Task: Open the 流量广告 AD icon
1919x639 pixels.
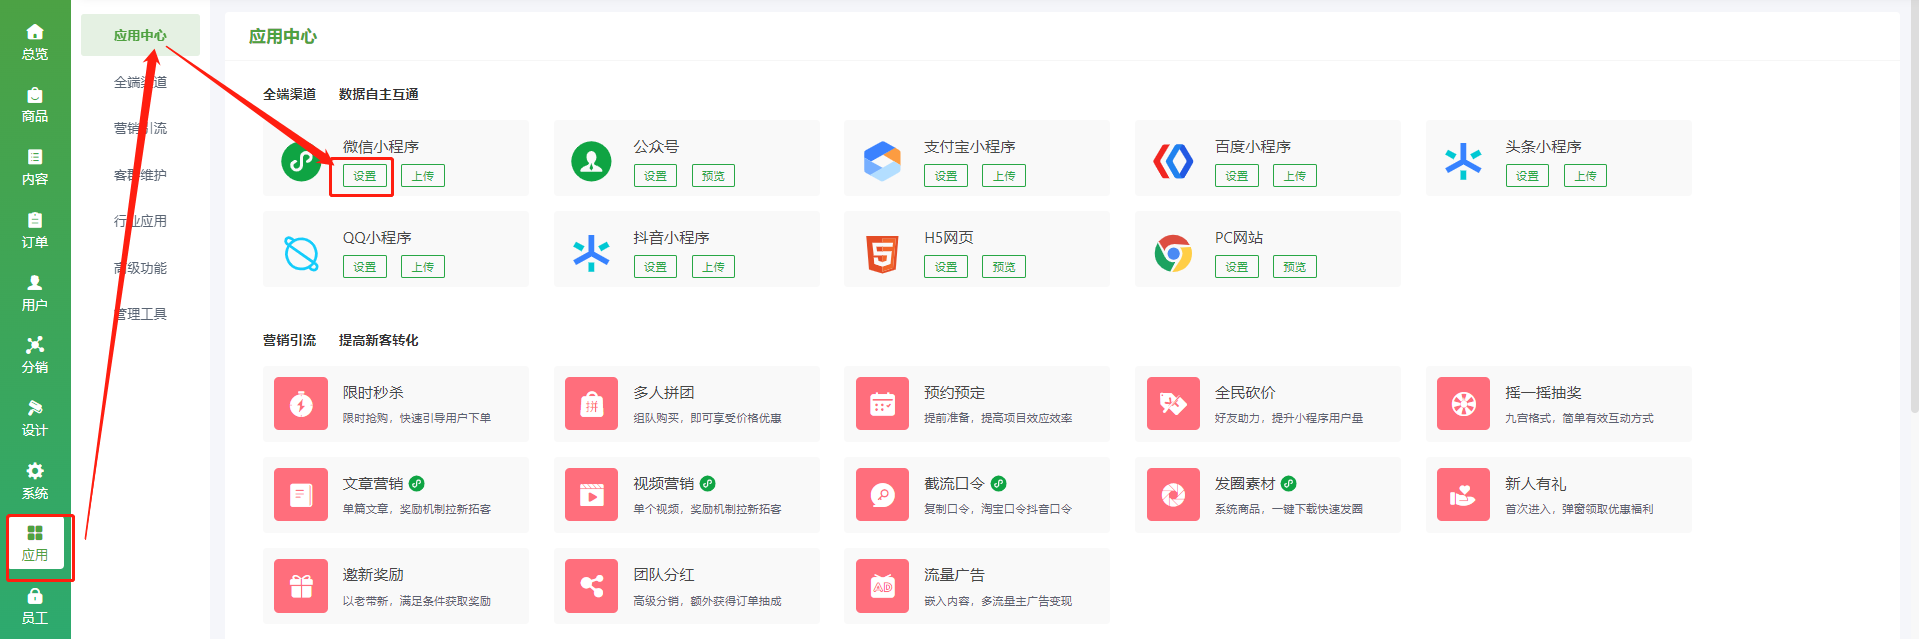Action: click(882, 586)
